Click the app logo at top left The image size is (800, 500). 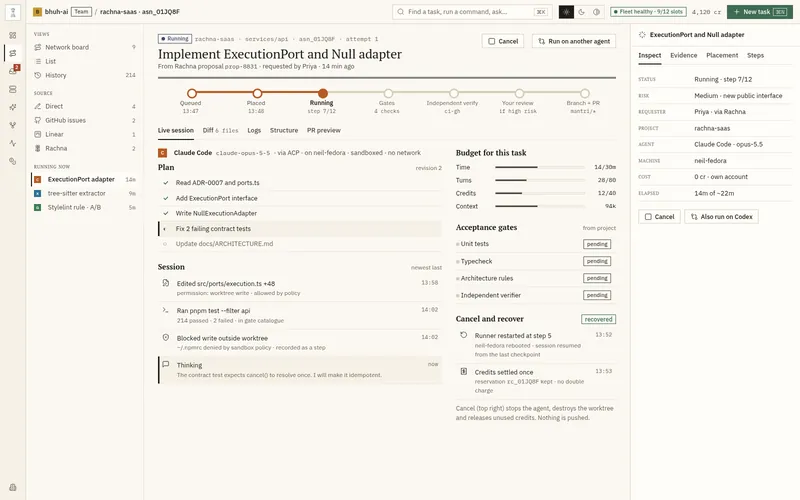[x=13, y=12]
